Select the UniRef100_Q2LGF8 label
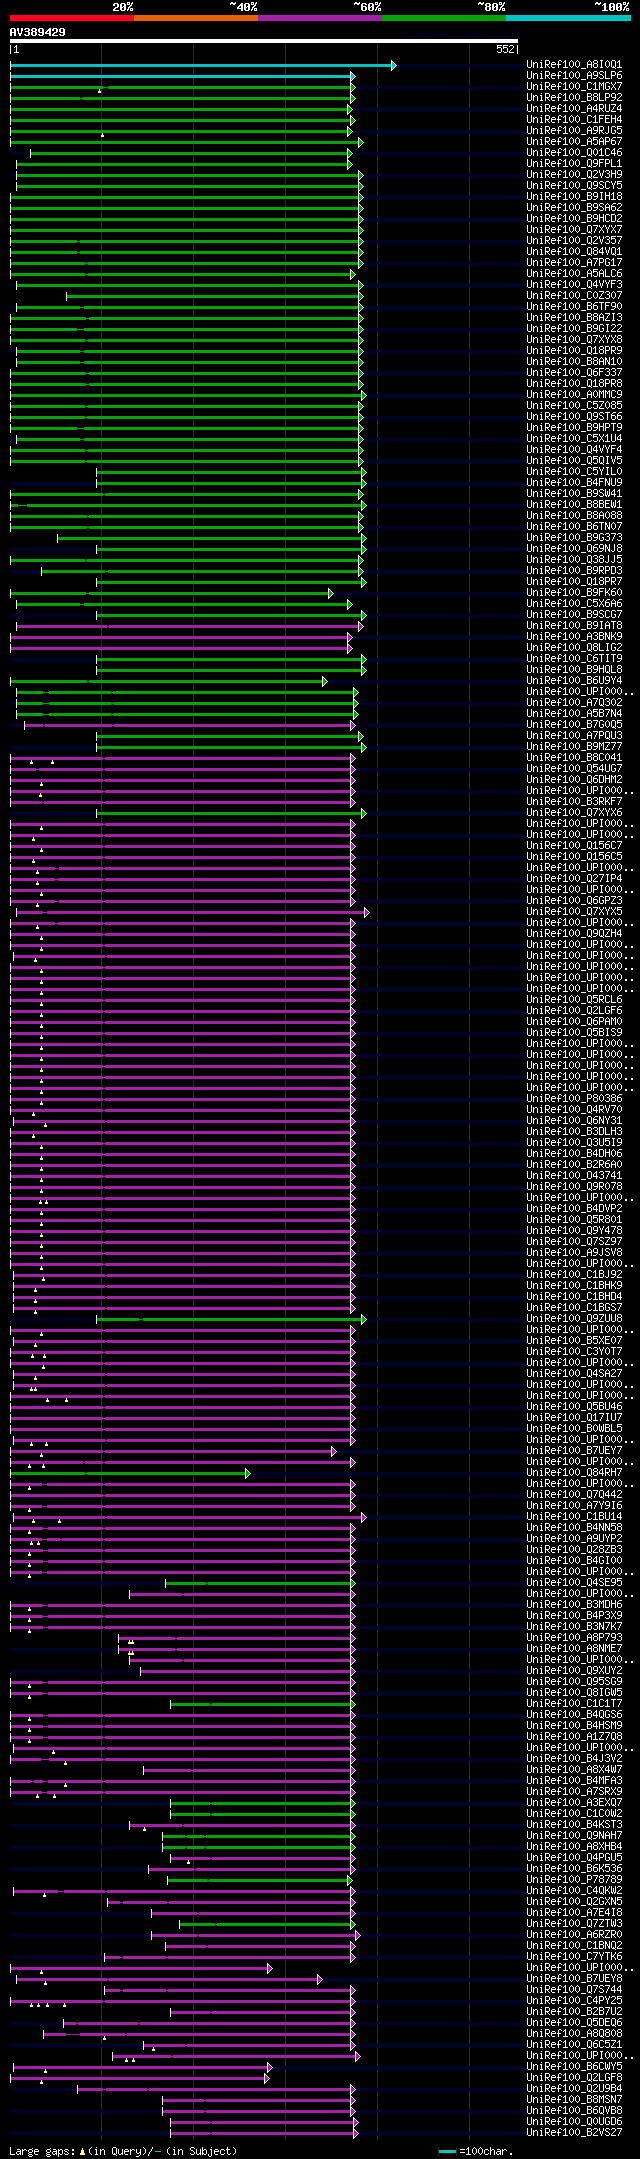Viewport: 640px width, 2159px height. 574,2078
